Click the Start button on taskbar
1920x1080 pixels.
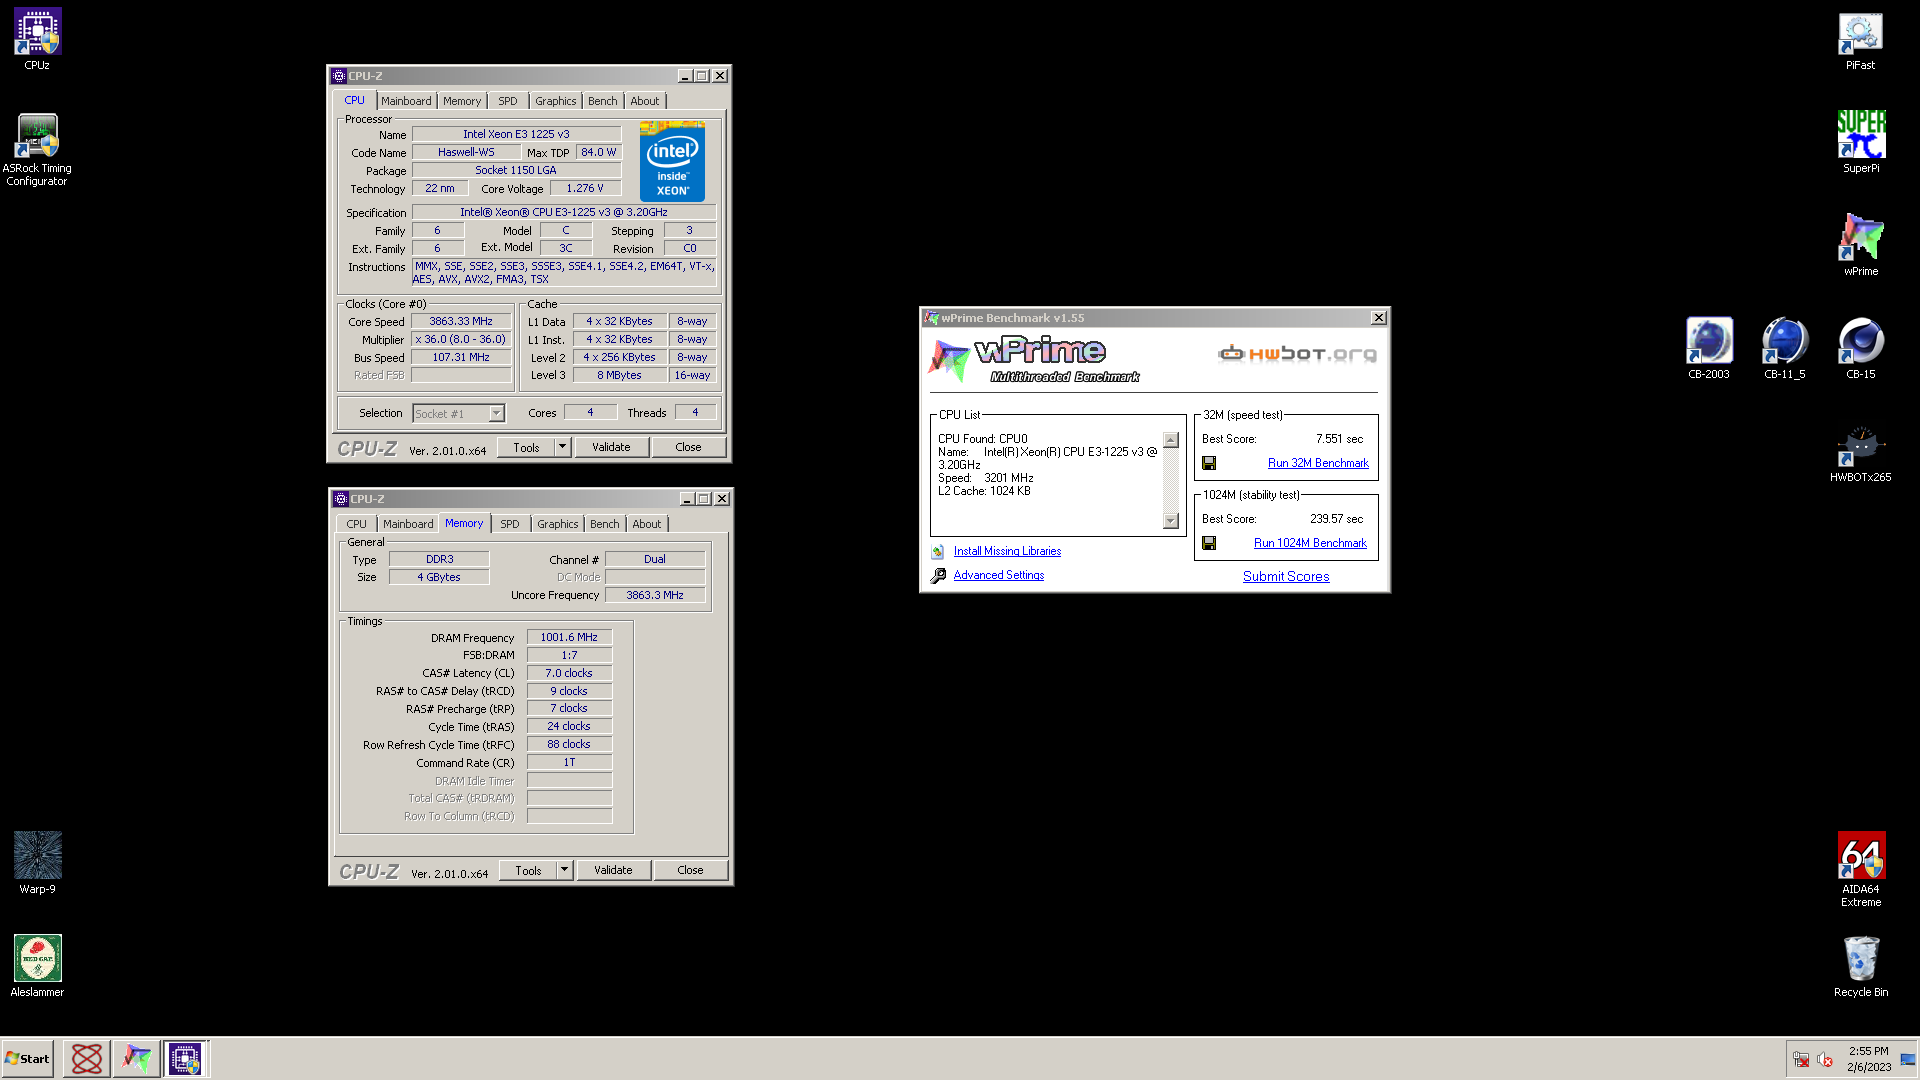point(28,1058)
